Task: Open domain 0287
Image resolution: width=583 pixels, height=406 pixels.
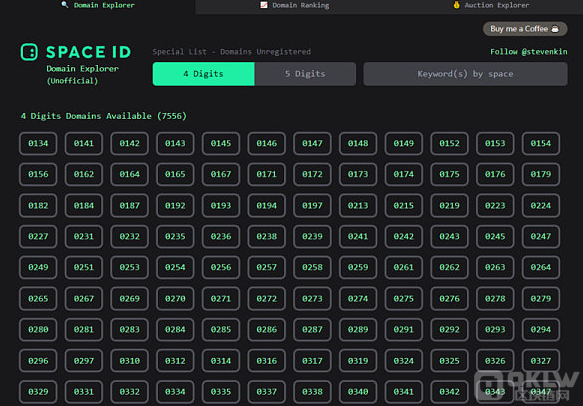Action: 312,329
